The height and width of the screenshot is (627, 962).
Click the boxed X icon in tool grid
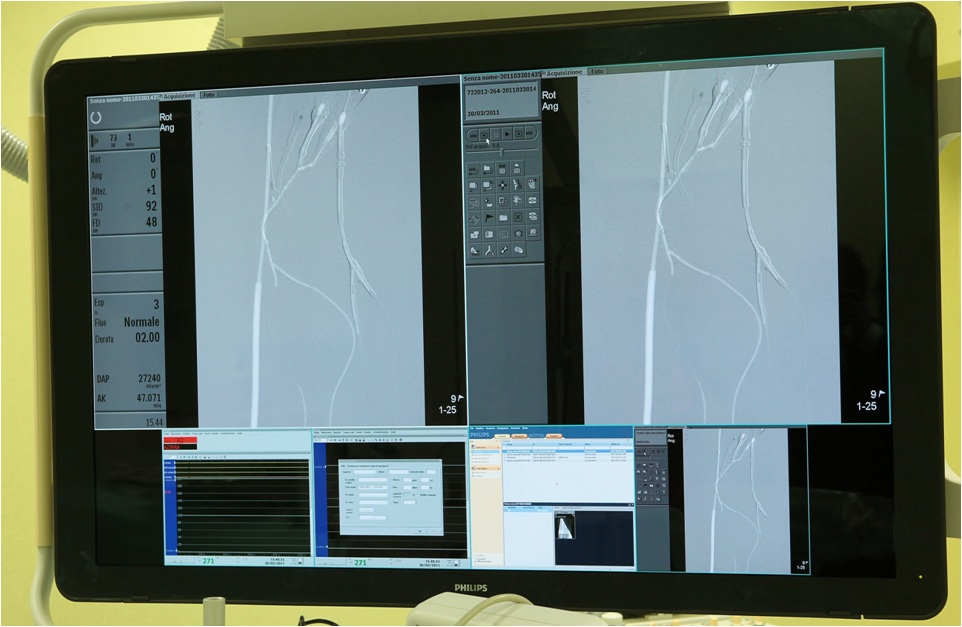point(517,217)
